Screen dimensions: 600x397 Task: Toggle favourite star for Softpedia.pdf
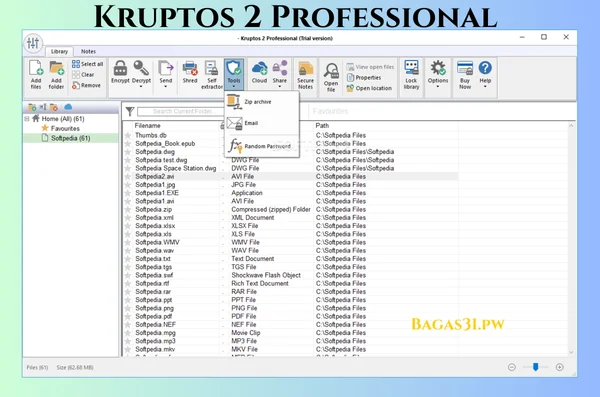pyautogui.click(x=127, y=316)
